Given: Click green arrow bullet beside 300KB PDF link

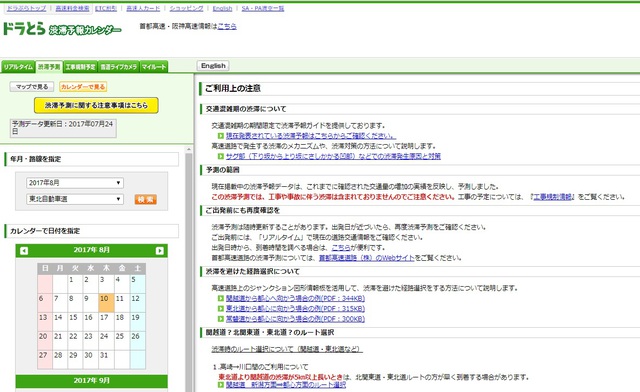Looking at the screenshot, I should (x=221, y=319).
